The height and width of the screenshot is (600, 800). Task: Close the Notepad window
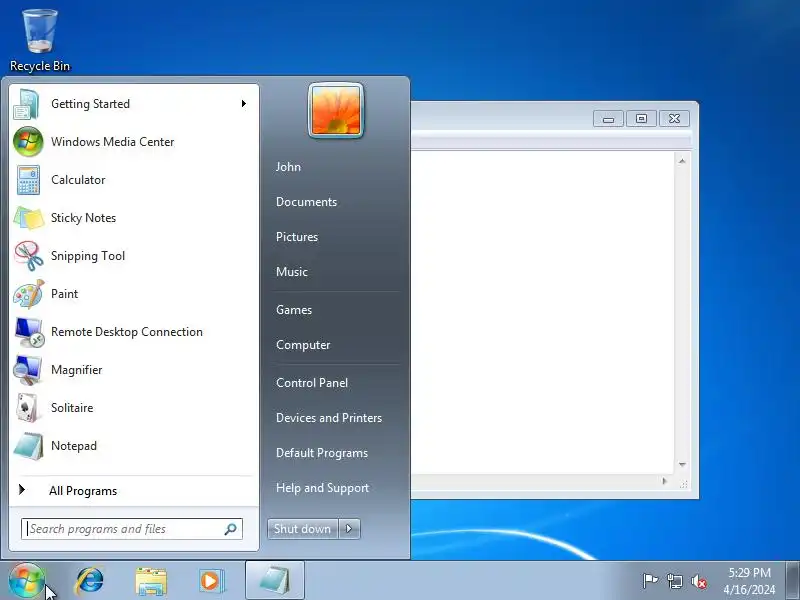click(674, 119)
